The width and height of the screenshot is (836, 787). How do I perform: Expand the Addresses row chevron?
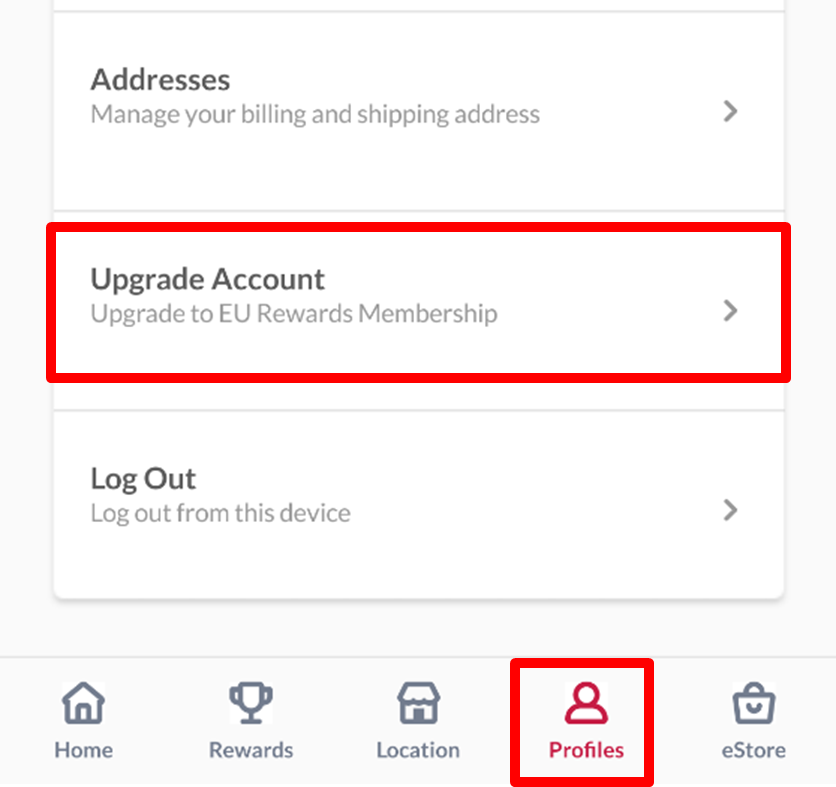coord(731,111)
